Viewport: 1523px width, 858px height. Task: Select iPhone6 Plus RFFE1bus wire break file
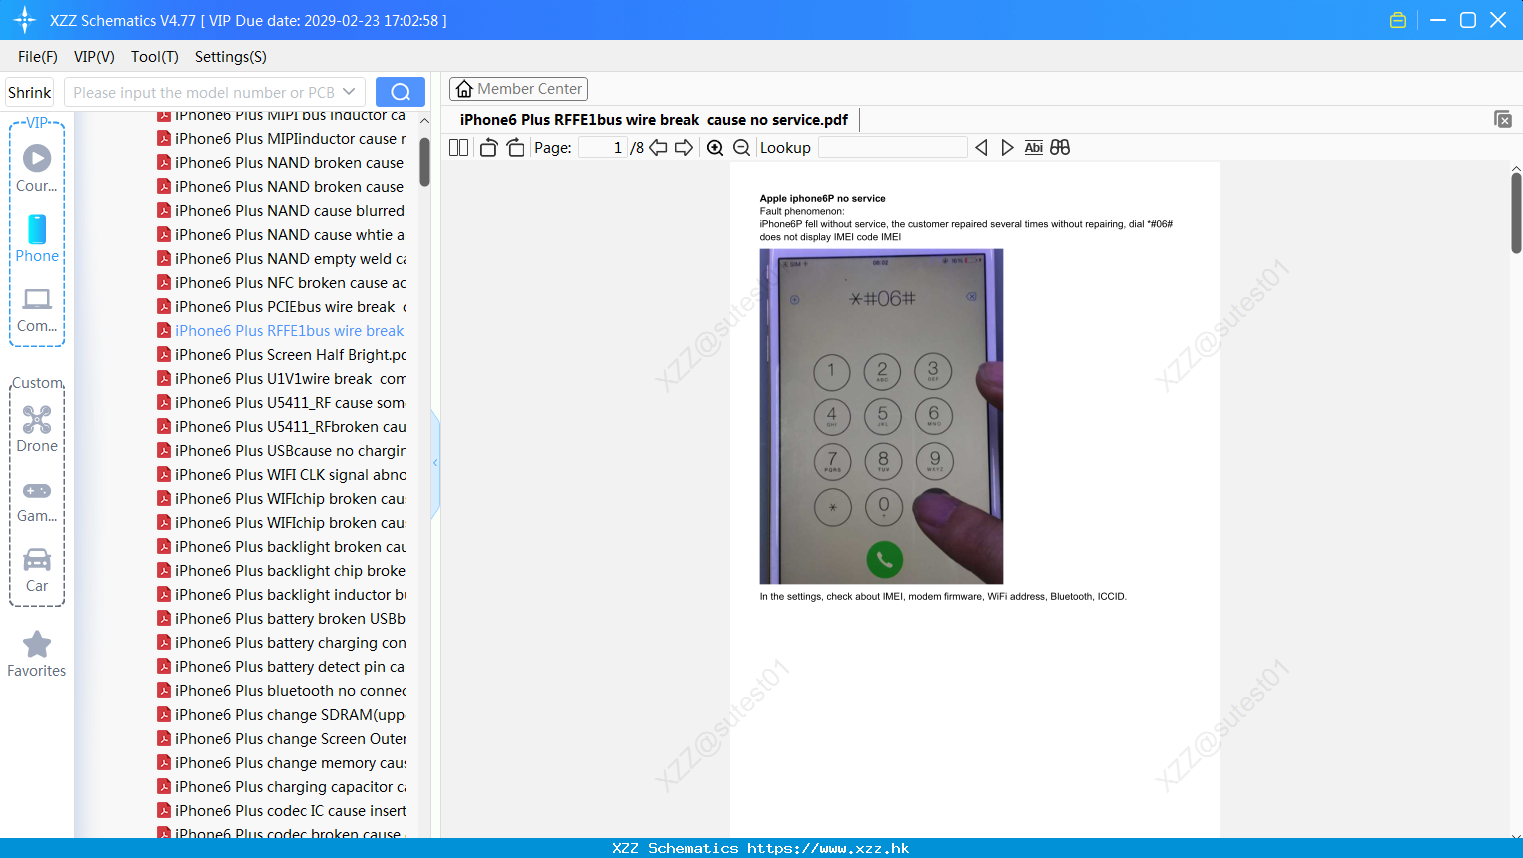pos(281,331)
